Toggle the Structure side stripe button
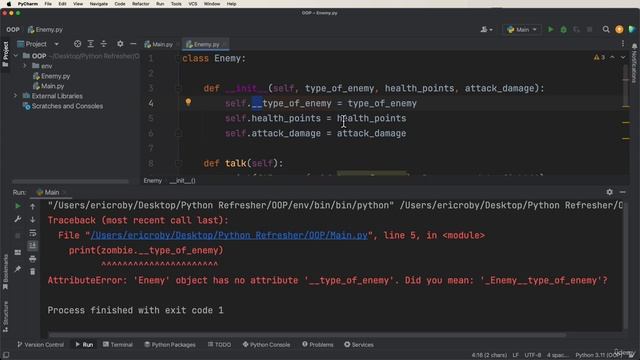Viewport: 640px width, 360px height. click(5, 316)
